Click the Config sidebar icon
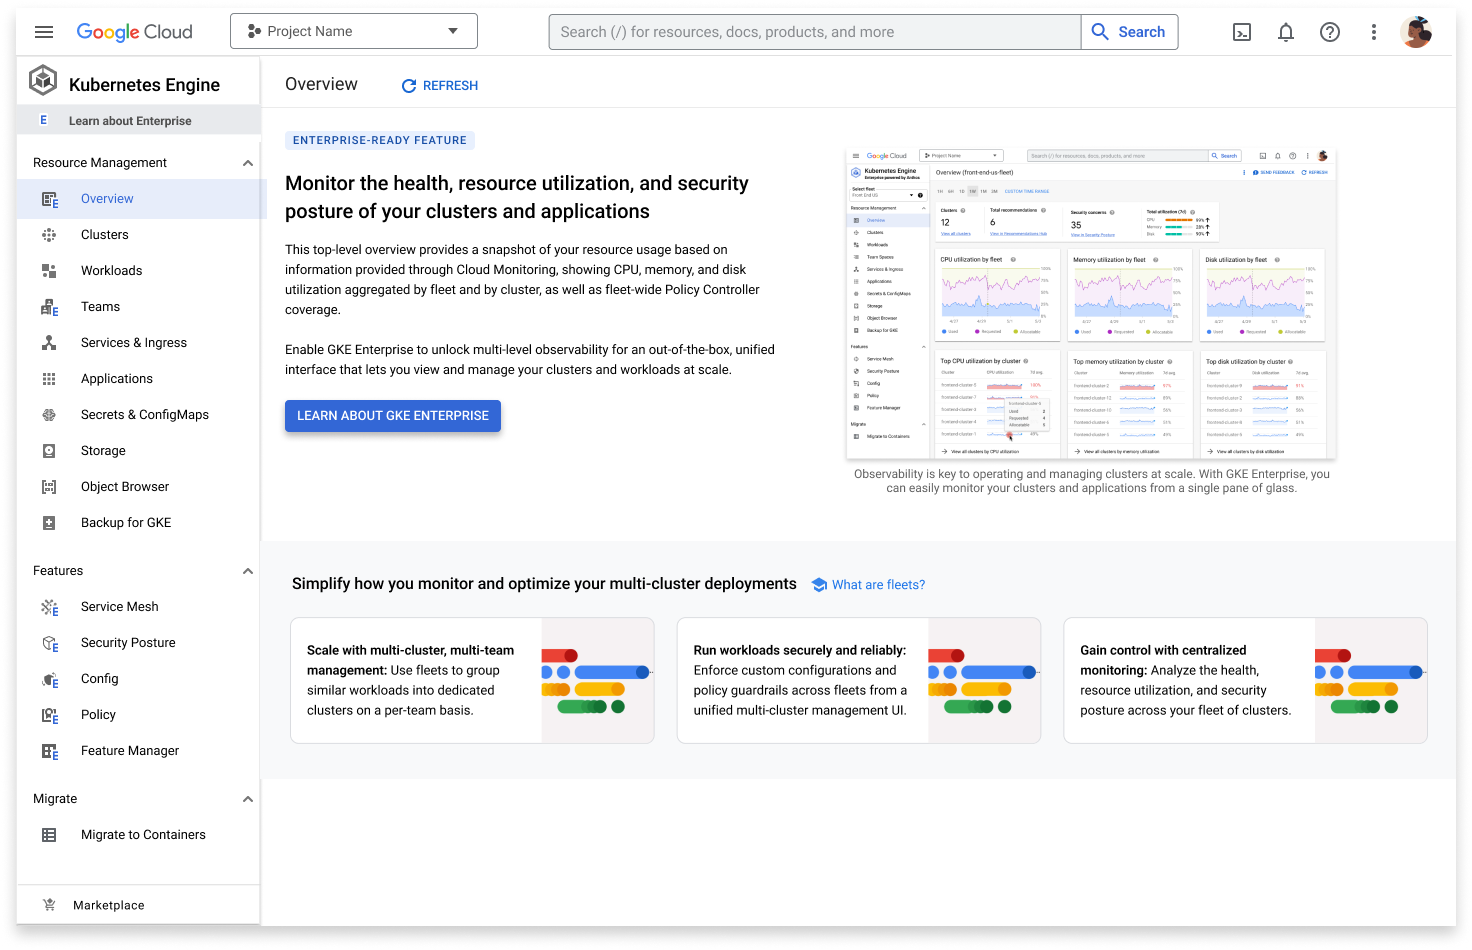 49,679
